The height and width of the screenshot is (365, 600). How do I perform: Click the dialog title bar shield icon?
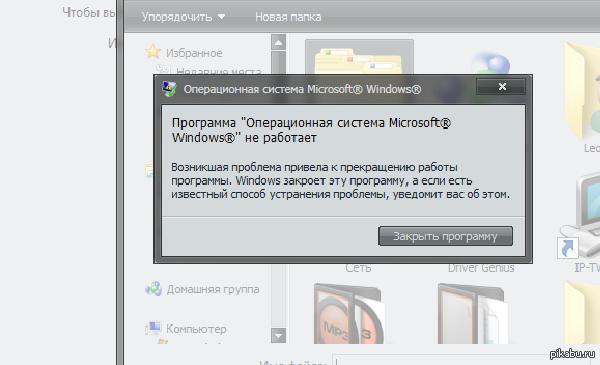tap(170, 89)
